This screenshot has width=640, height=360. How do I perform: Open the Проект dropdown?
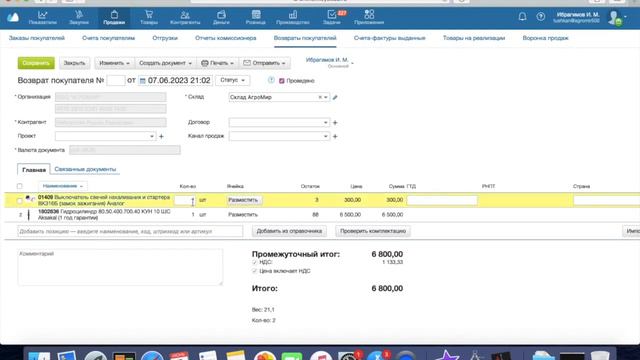pyautogui.click(x=151, y=136)
